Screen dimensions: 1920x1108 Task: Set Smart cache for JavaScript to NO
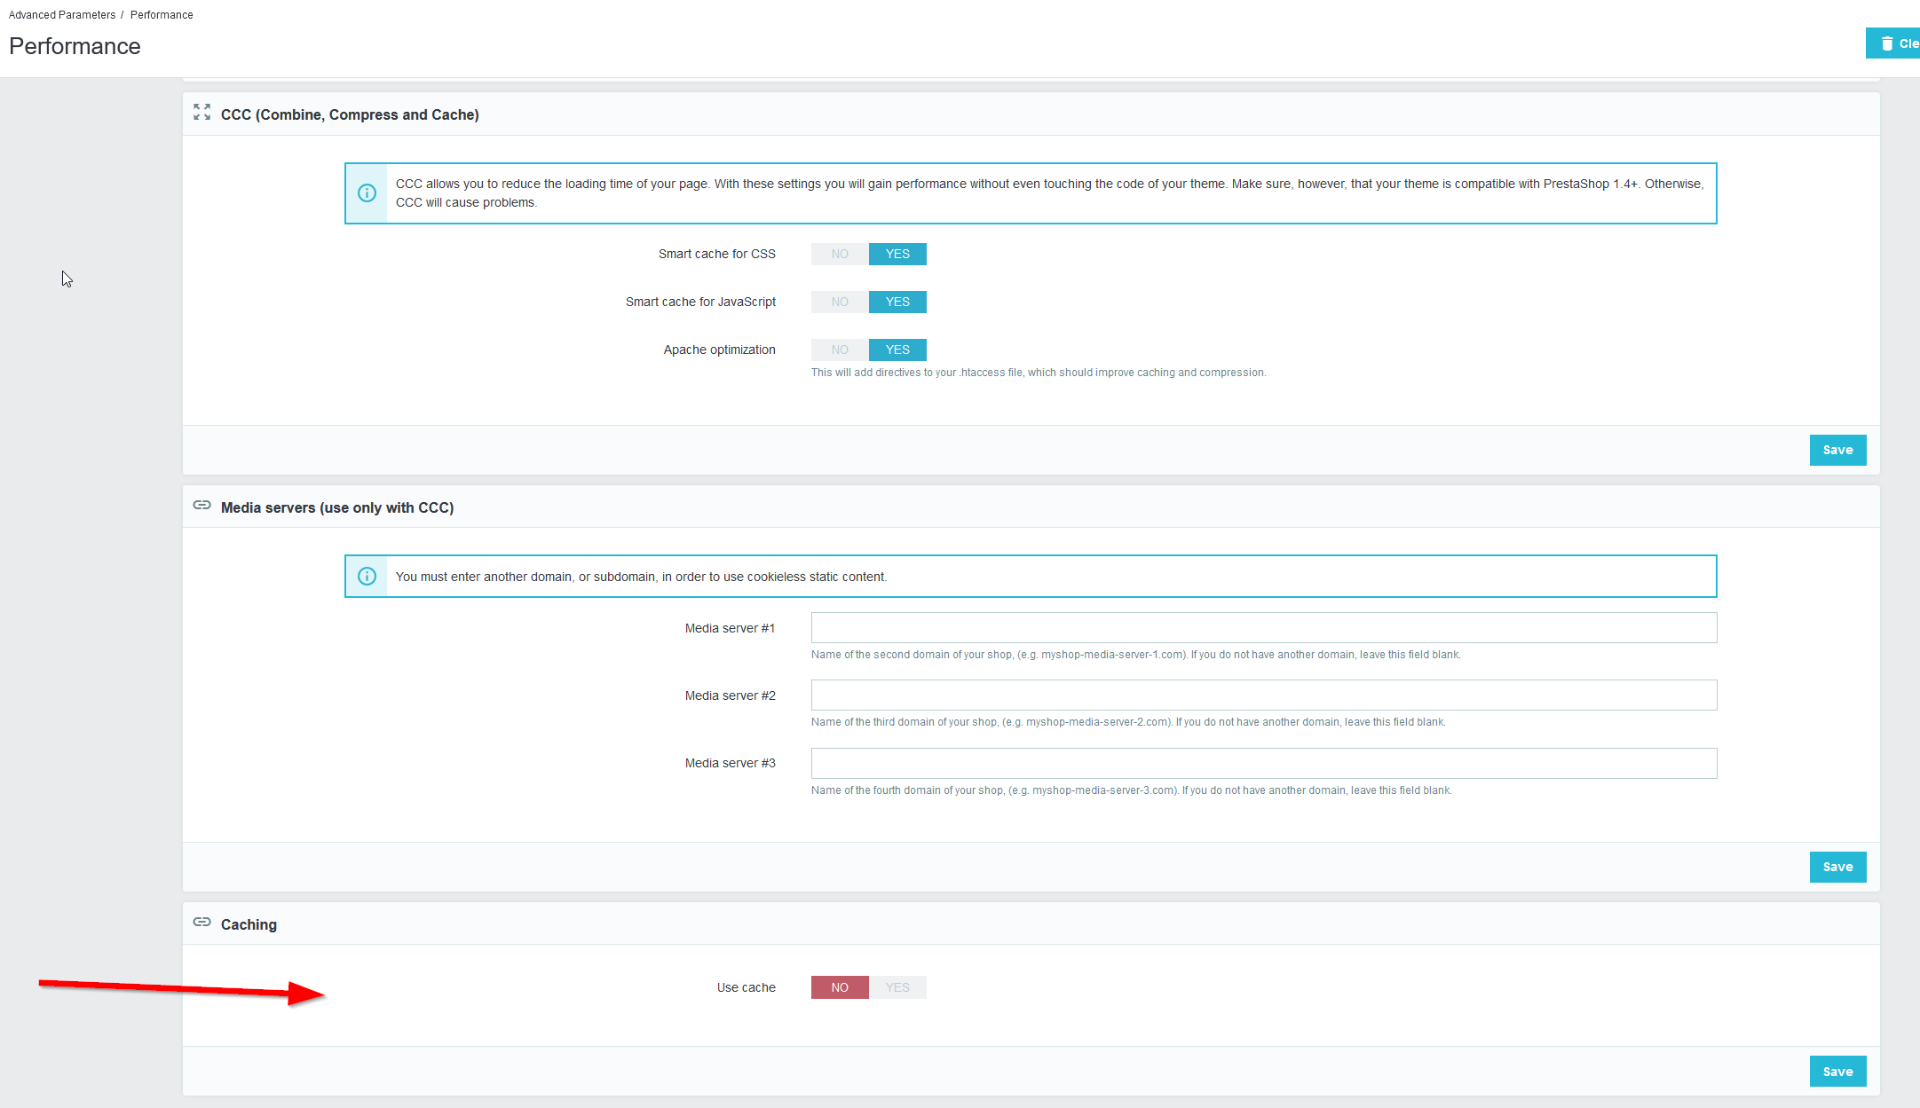(839, 302)
